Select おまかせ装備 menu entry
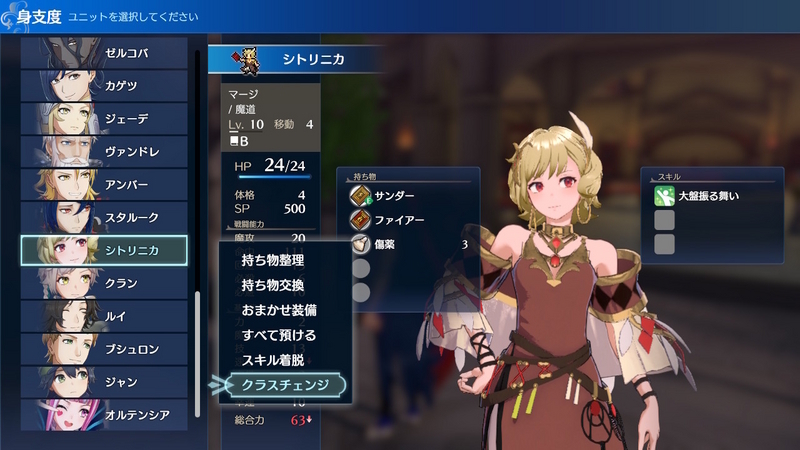This screenshot has width=800, height=450. tap(279, 310)
